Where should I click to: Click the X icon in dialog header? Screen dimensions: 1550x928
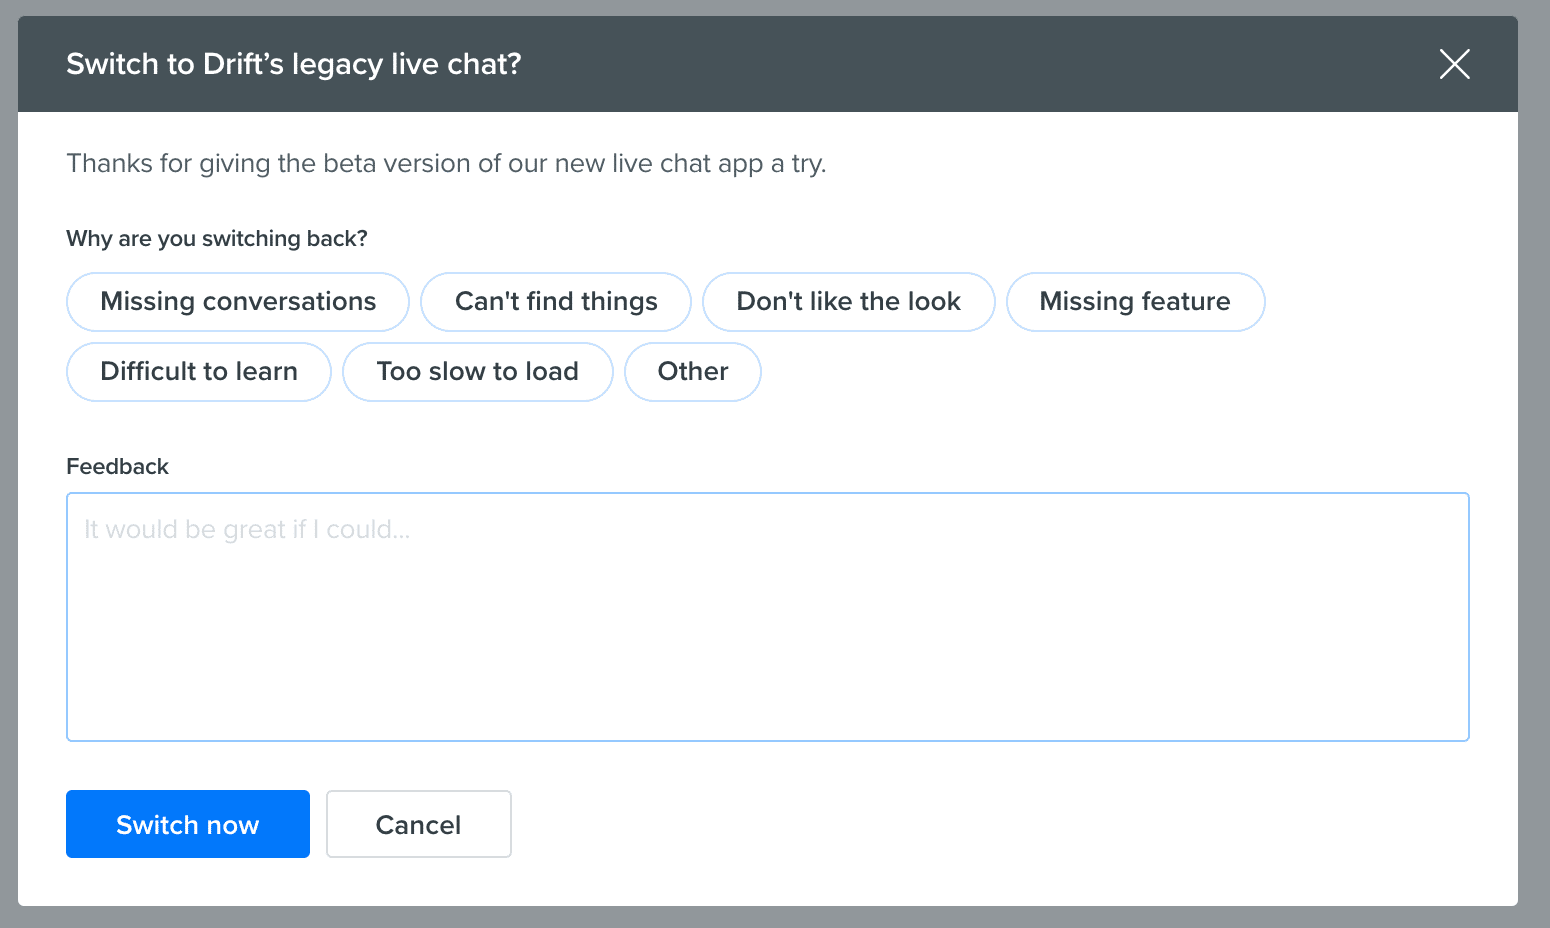[x=1454, y=64]
